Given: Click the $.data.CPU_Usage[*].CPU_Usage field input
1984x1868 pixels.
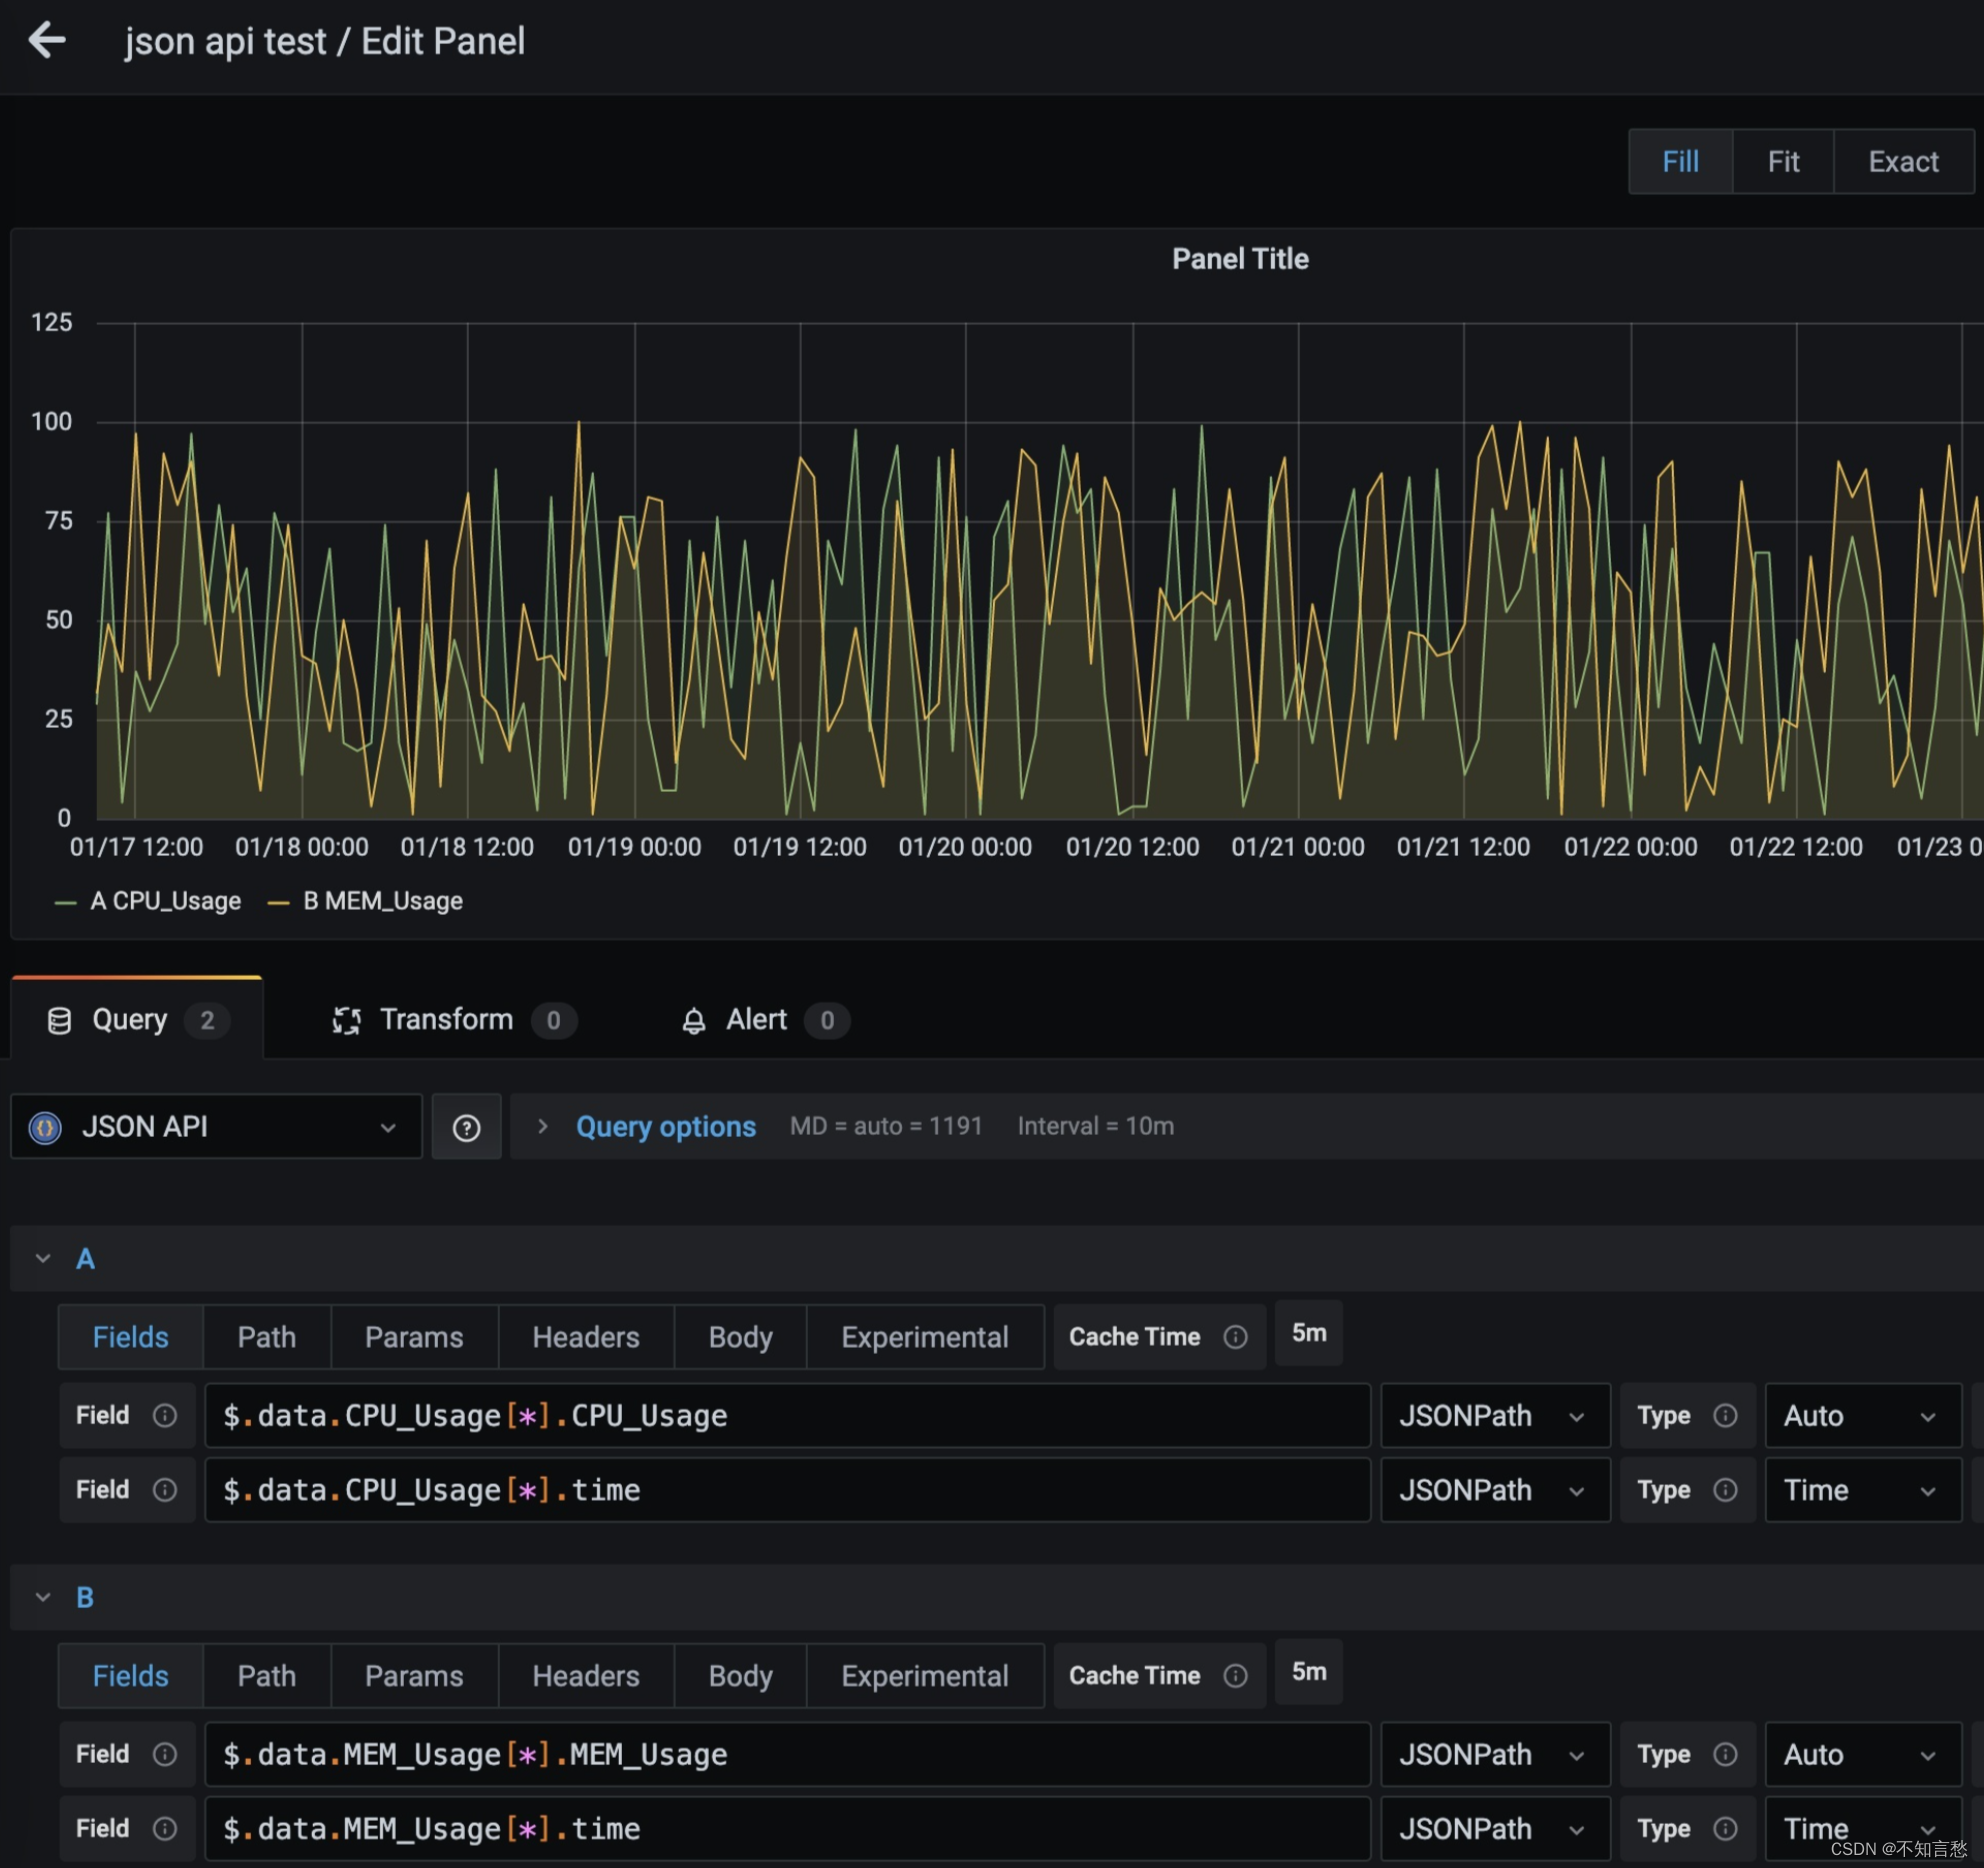Looking at the screenshot, I should click(x=787, y=1415).
